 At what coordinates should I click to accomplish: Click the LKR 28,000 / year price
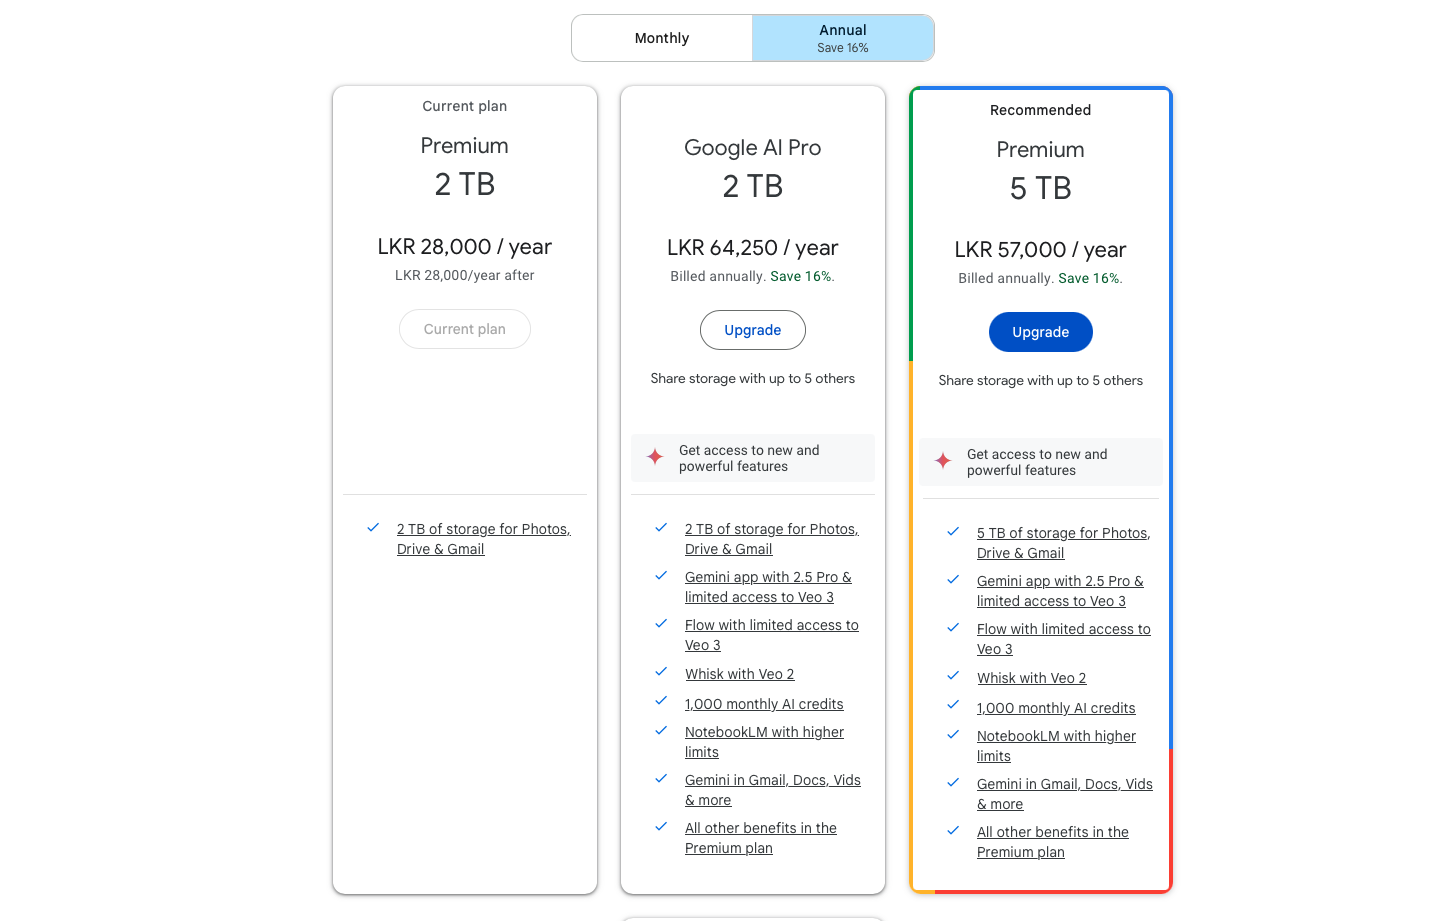465,247
